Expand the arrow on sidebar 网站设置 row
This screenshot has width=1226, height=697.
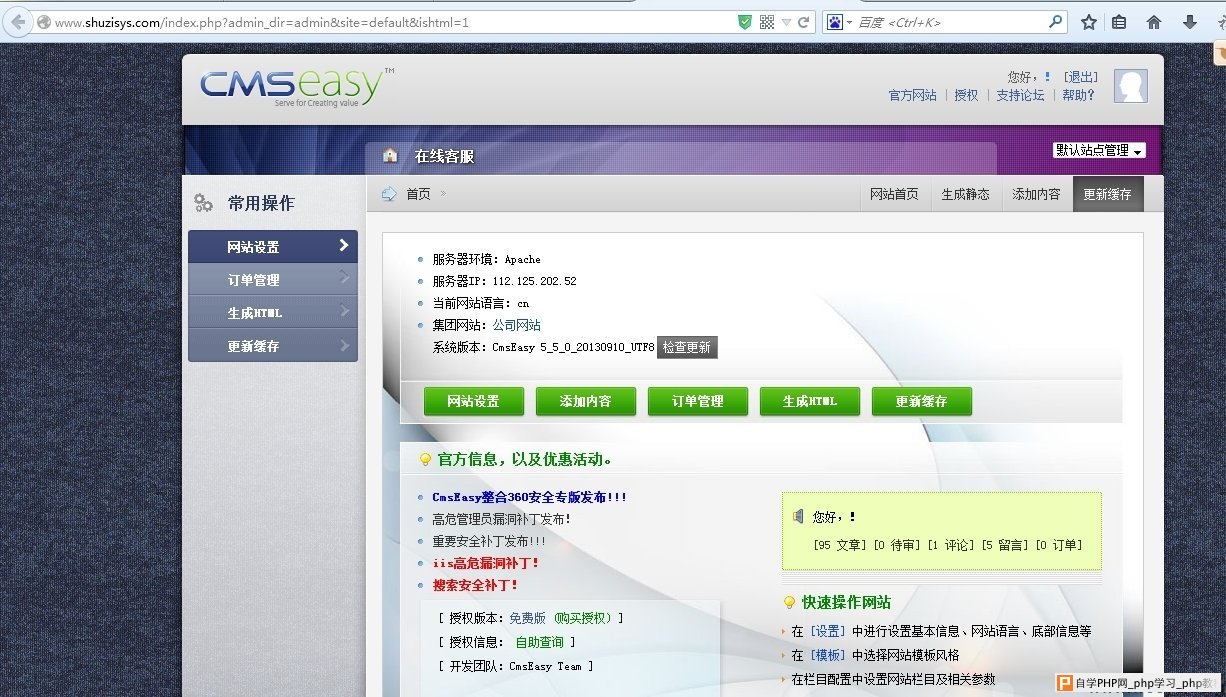pyautogui.click(x=344, y=245)
